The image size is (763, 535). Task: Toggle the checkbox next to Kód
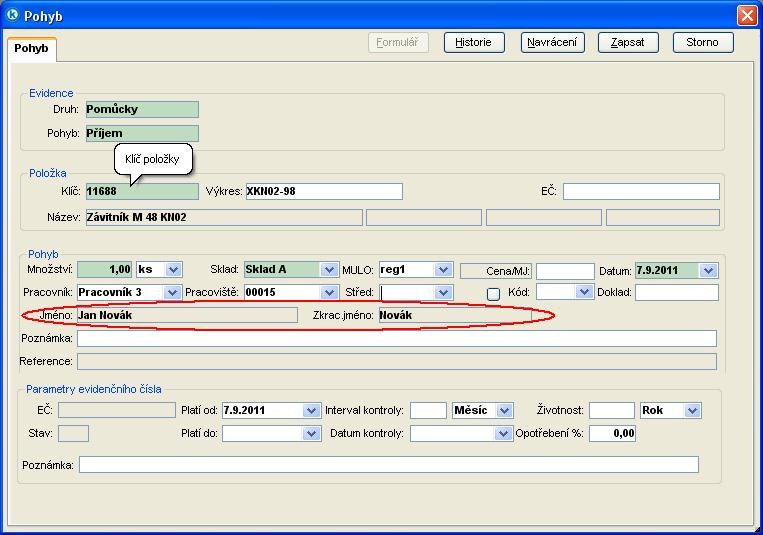[x=493, y=294]
